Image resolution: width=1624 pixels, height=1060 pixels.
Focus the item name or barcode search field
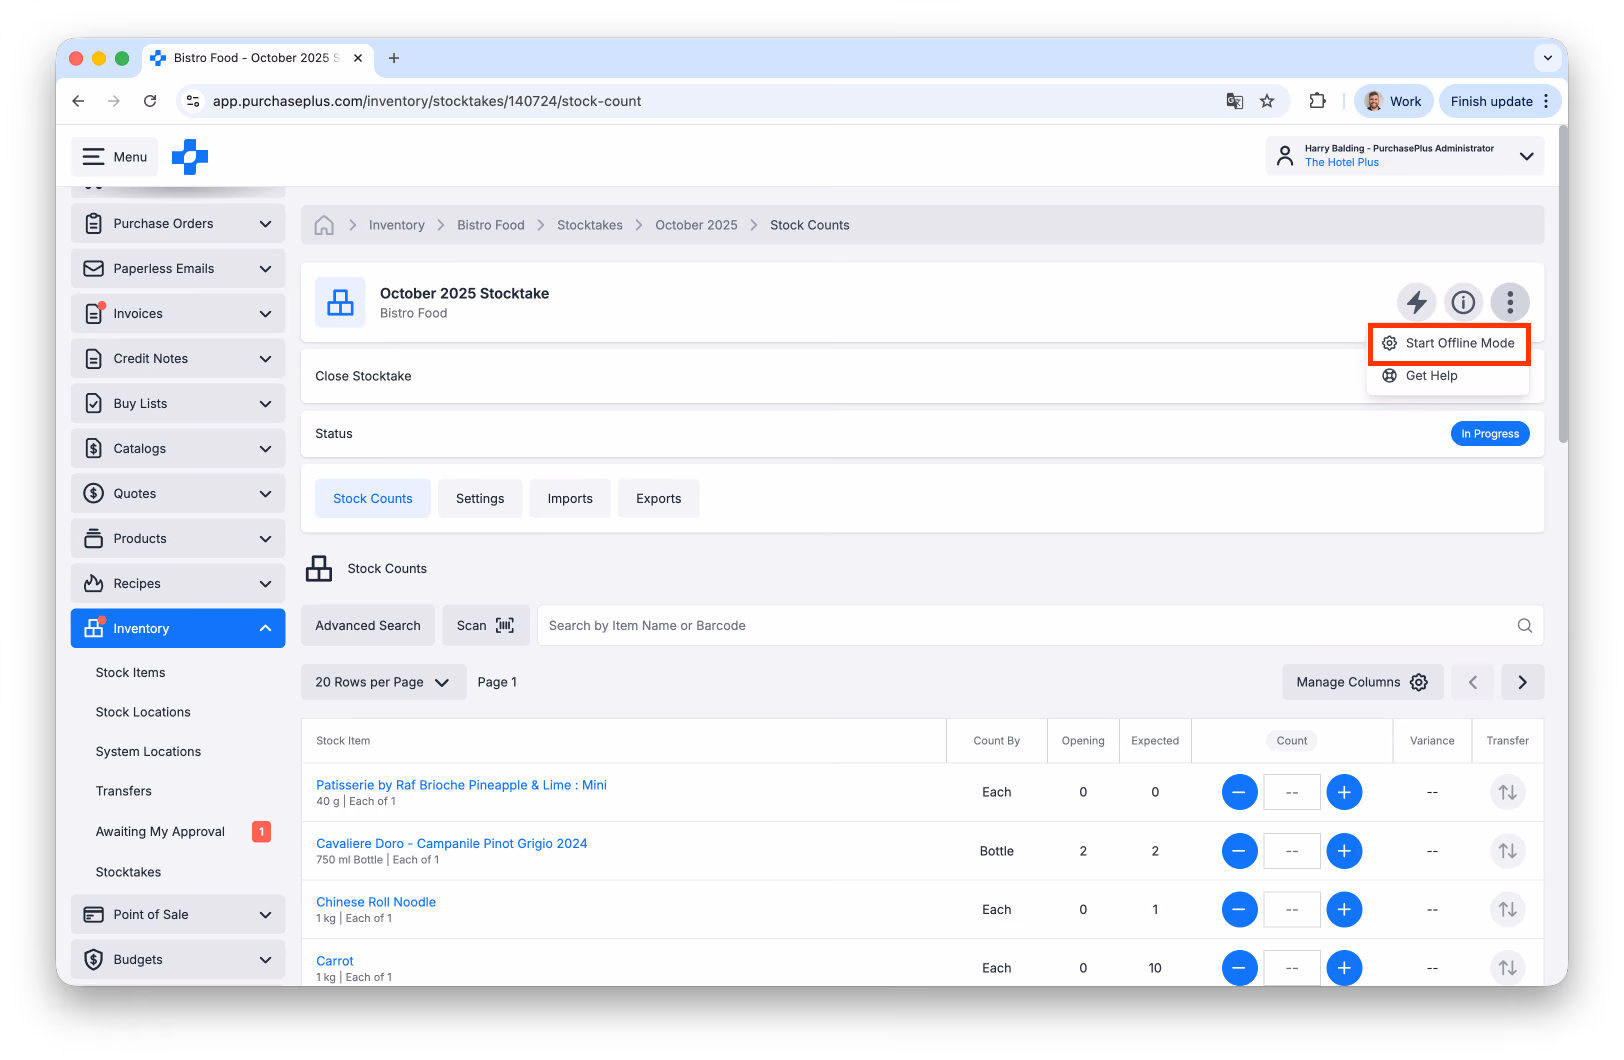click(x=1040, y=626)
